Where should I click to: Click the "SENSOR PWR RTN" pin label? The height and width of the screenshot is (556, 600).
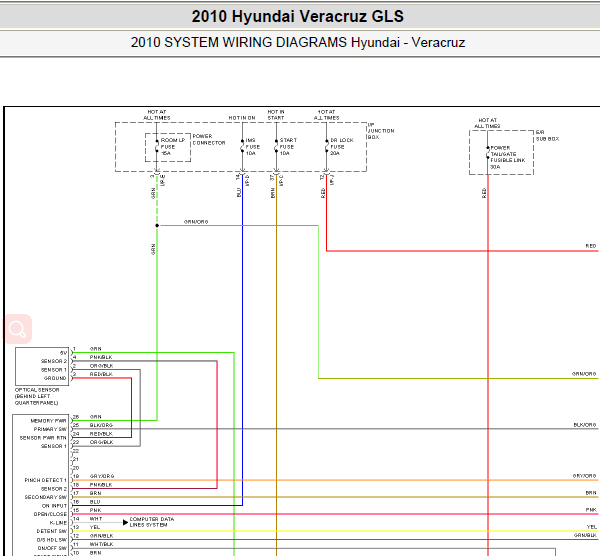(43, 437)
